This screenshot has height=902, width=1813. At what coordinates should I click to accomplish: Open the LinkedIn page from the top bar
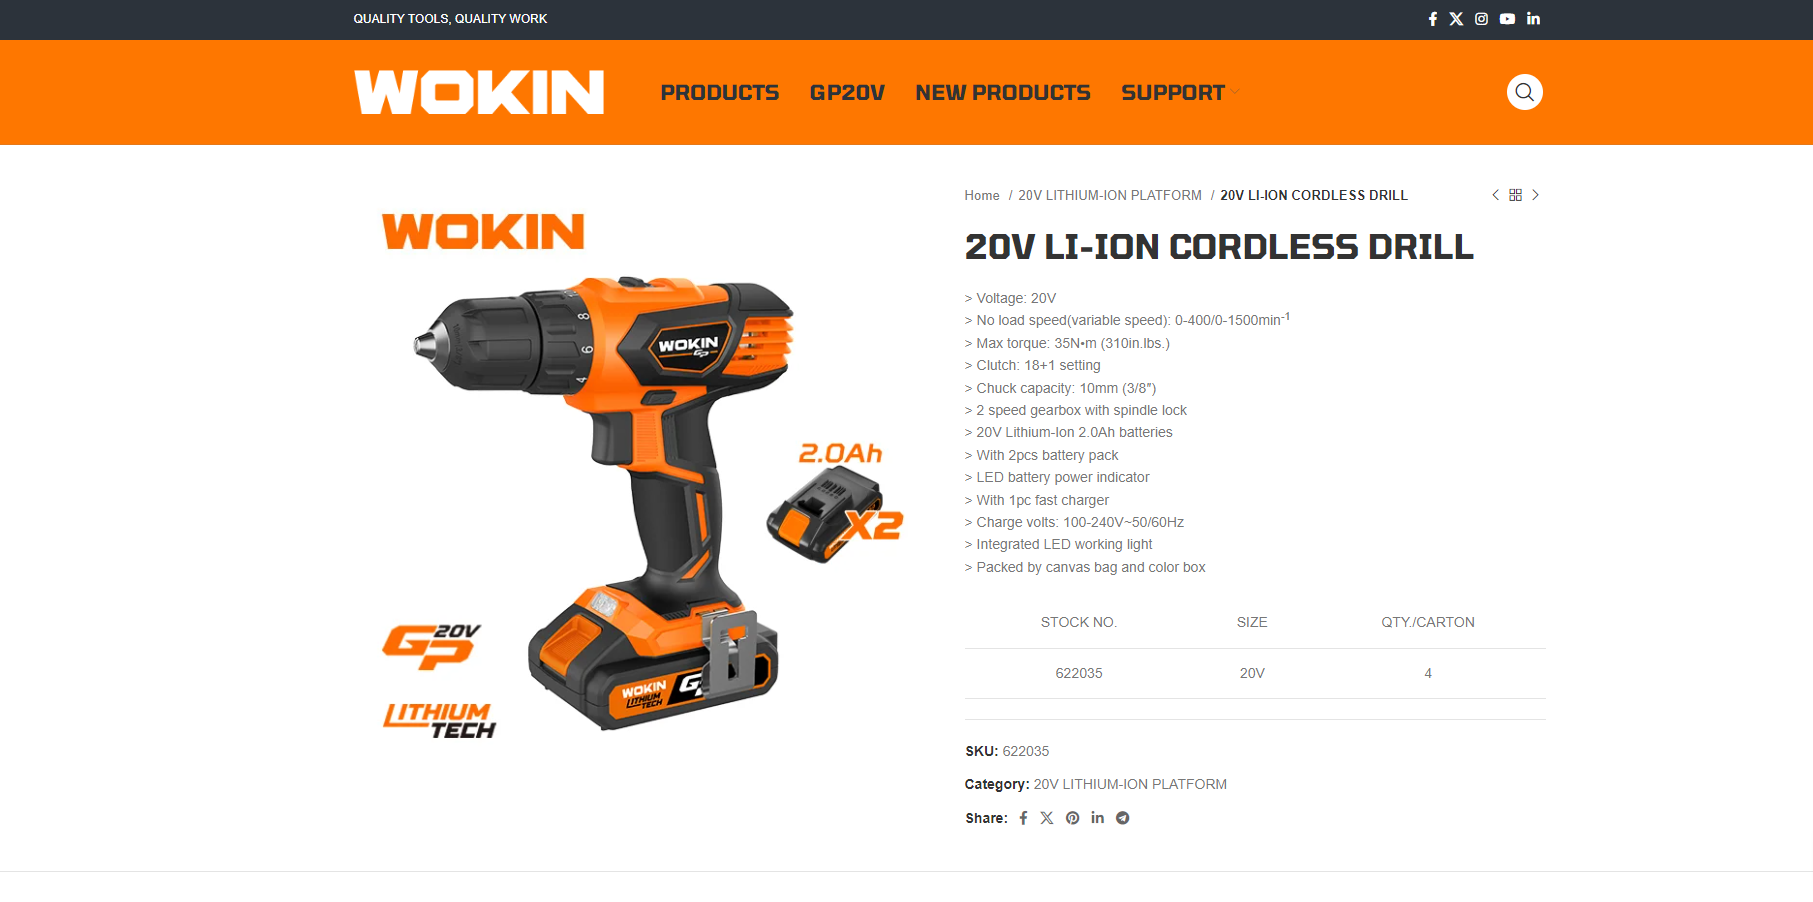coord(1533,19)
